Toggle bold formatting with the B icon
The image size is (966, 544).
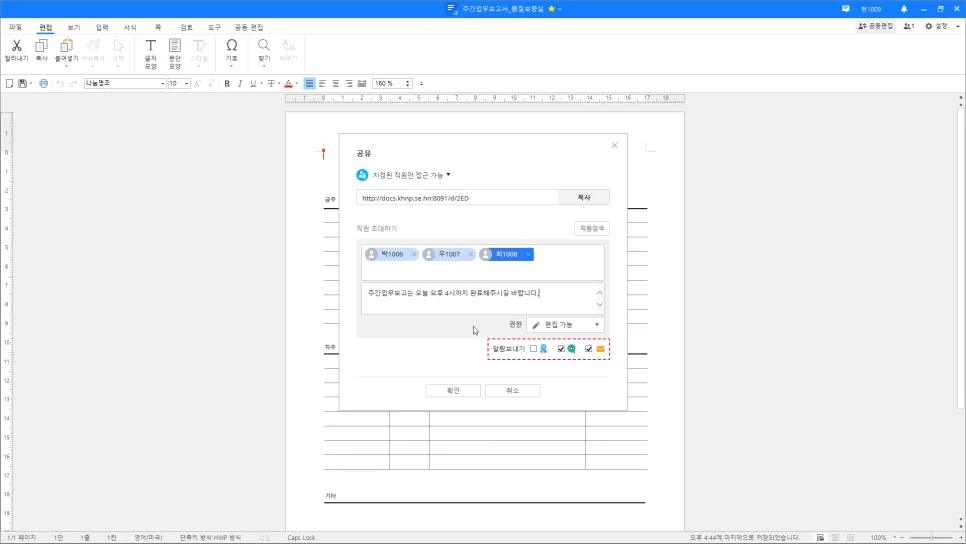coord(227,84)
